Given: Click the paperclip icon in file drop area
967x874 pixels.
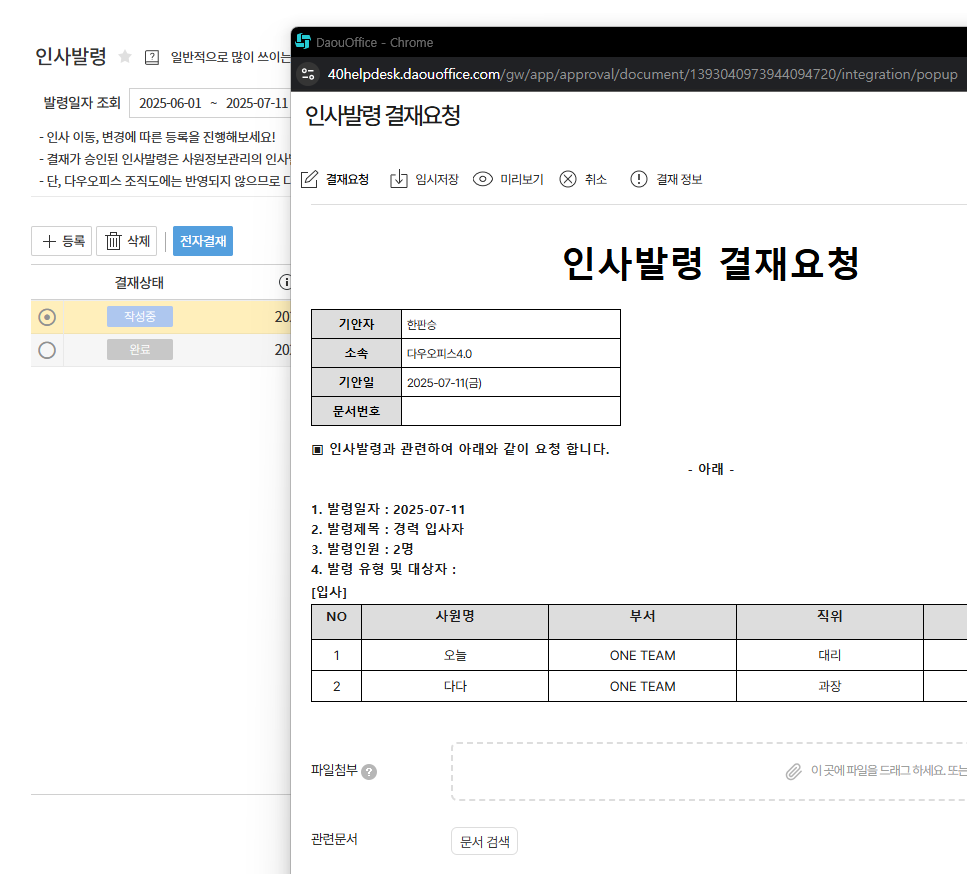Looking at the screenshot, I should pos(793,771).
